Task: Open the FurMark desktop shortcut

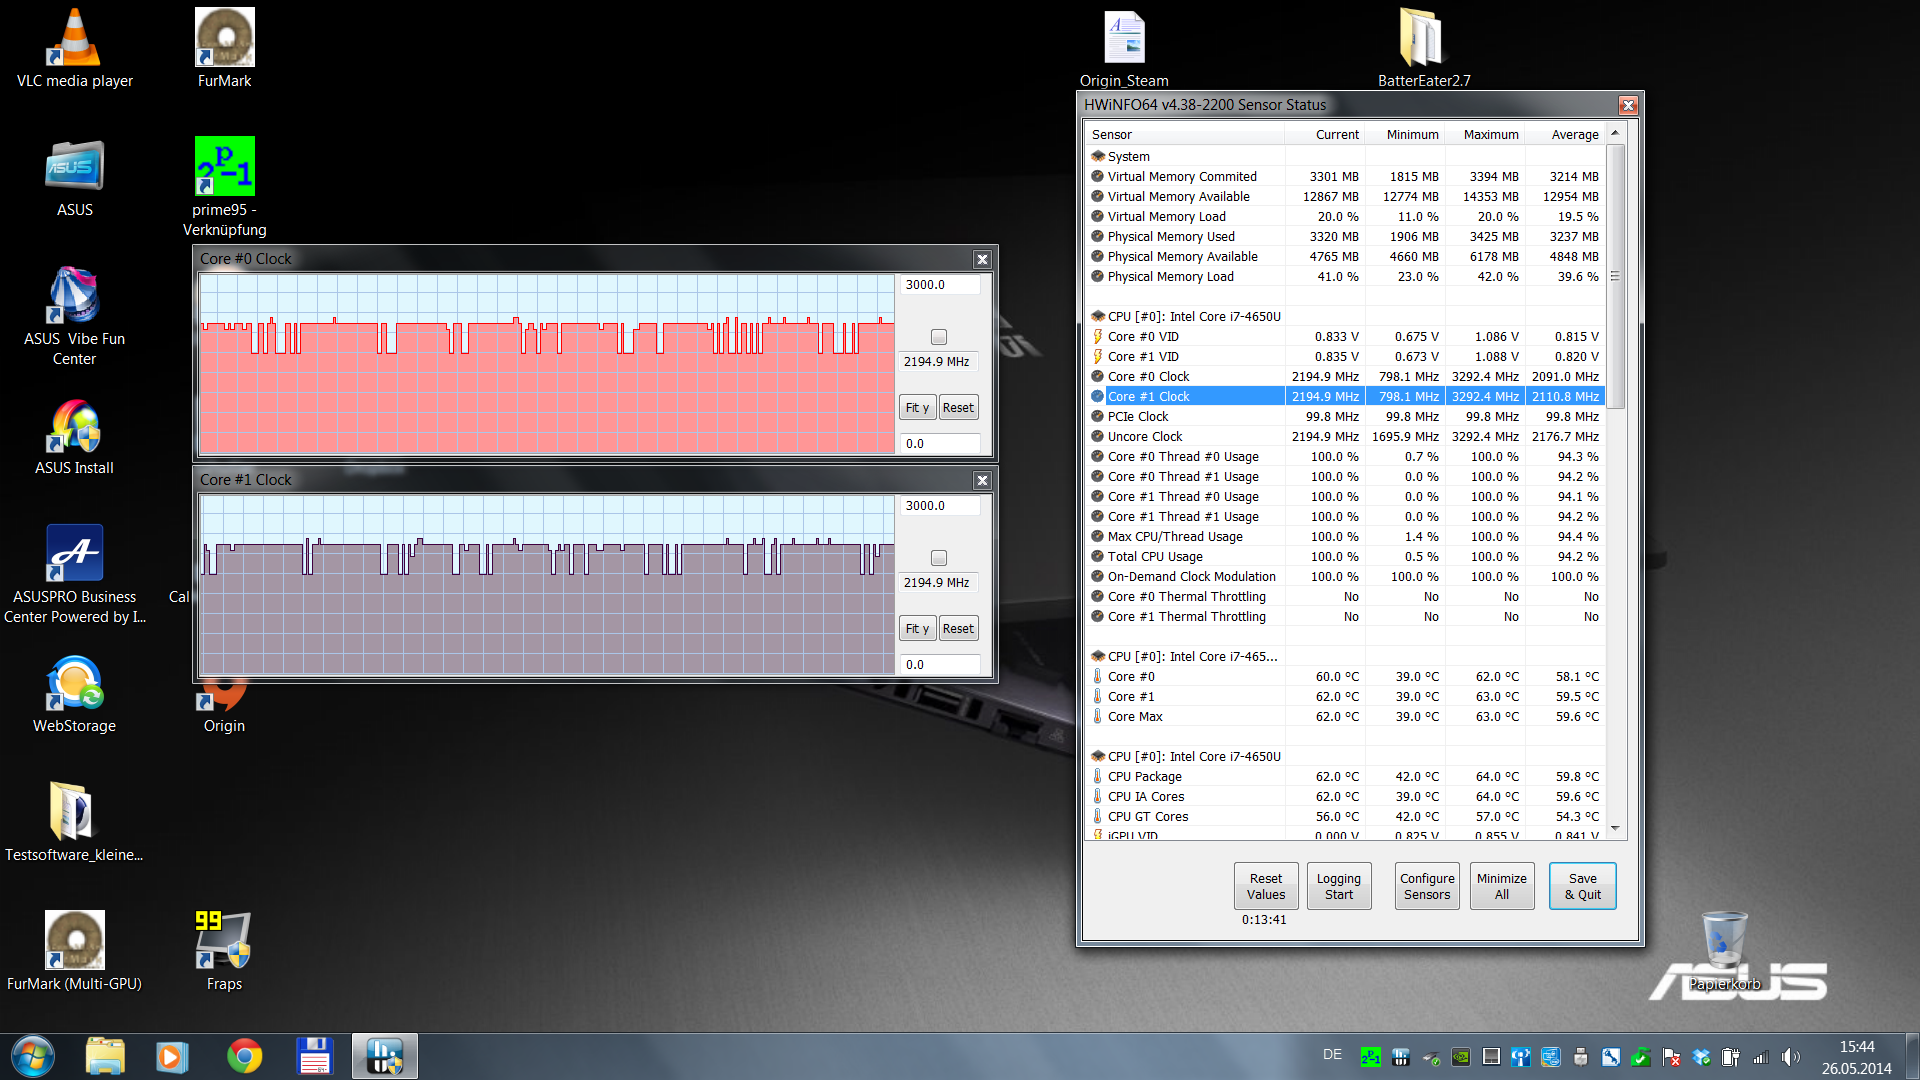Action: click(x=224, y=40)
